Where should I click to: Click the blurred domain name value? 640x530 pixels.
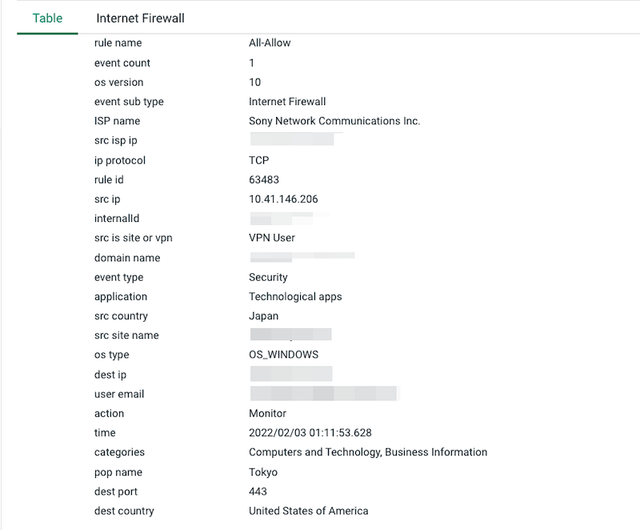(x=302, y=257)
